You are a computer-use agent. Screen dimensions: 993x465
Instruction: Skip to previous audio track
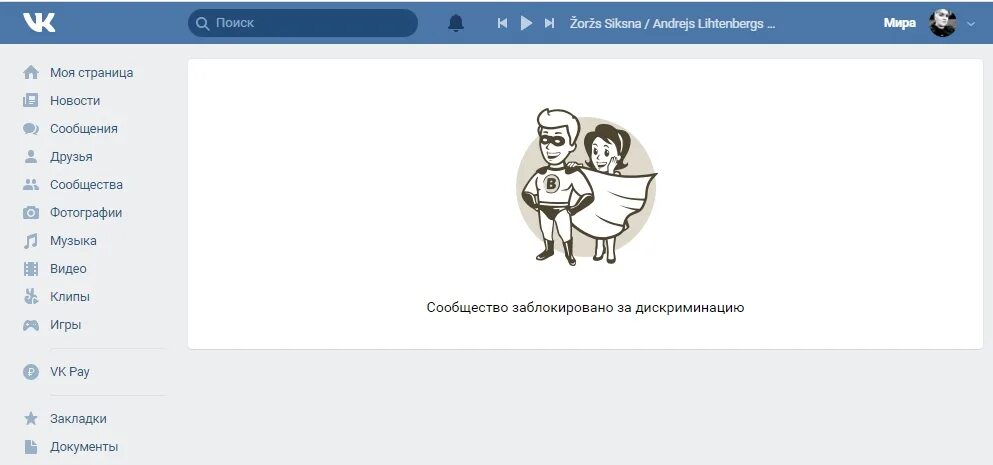[x=502, y=23]
